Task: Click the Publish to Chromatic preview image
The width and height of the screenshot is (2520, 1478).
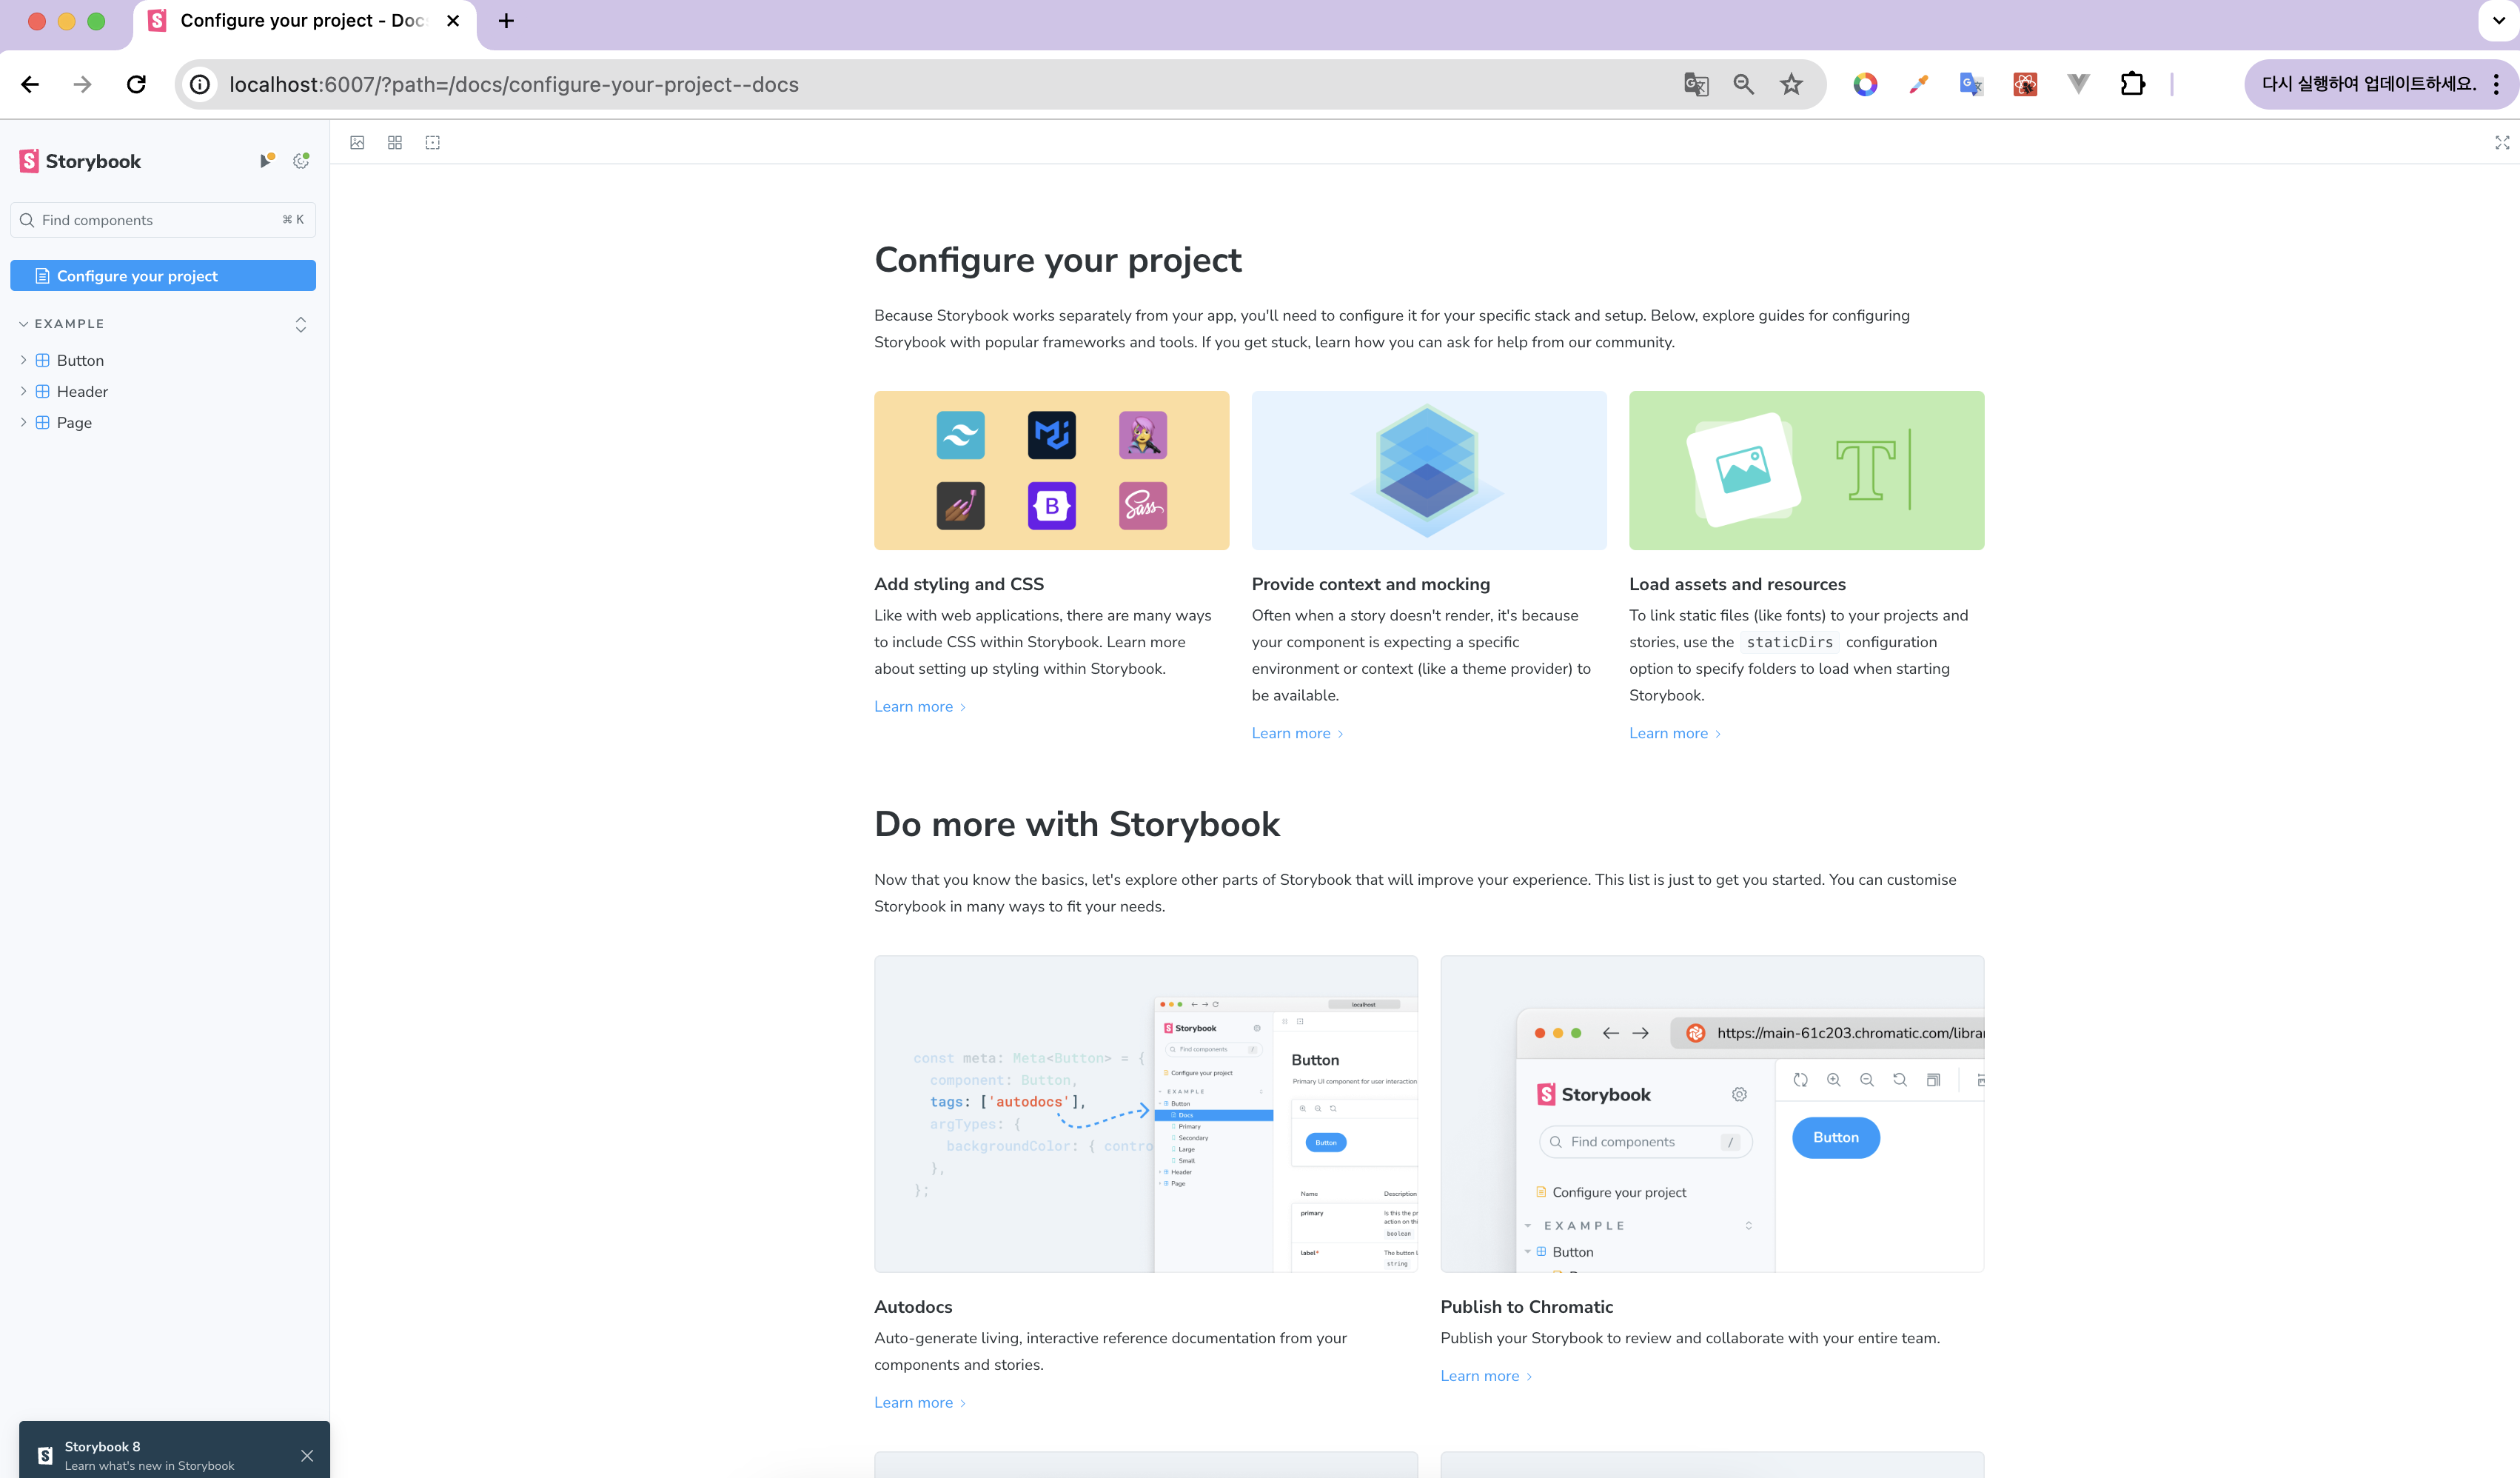Action: (1712, 1114)
